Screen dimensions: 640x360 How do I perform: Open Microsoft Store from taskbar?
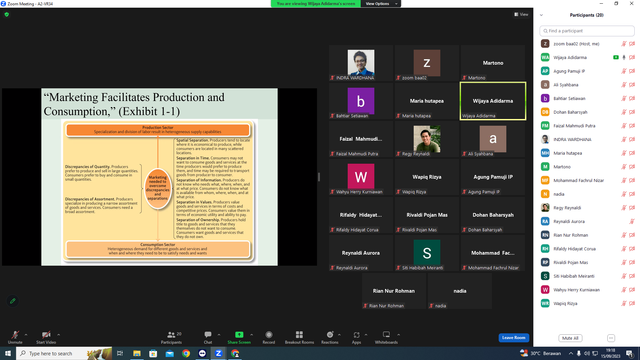[x=153, y=353]
